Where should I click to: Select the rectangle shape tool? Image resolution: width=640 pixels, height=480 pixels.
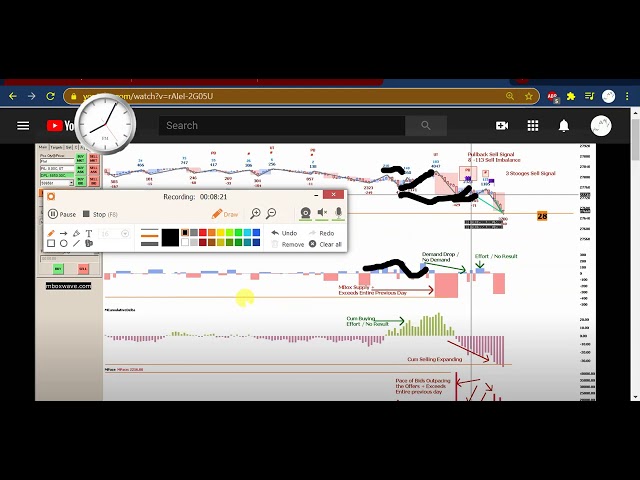point(51,243)
